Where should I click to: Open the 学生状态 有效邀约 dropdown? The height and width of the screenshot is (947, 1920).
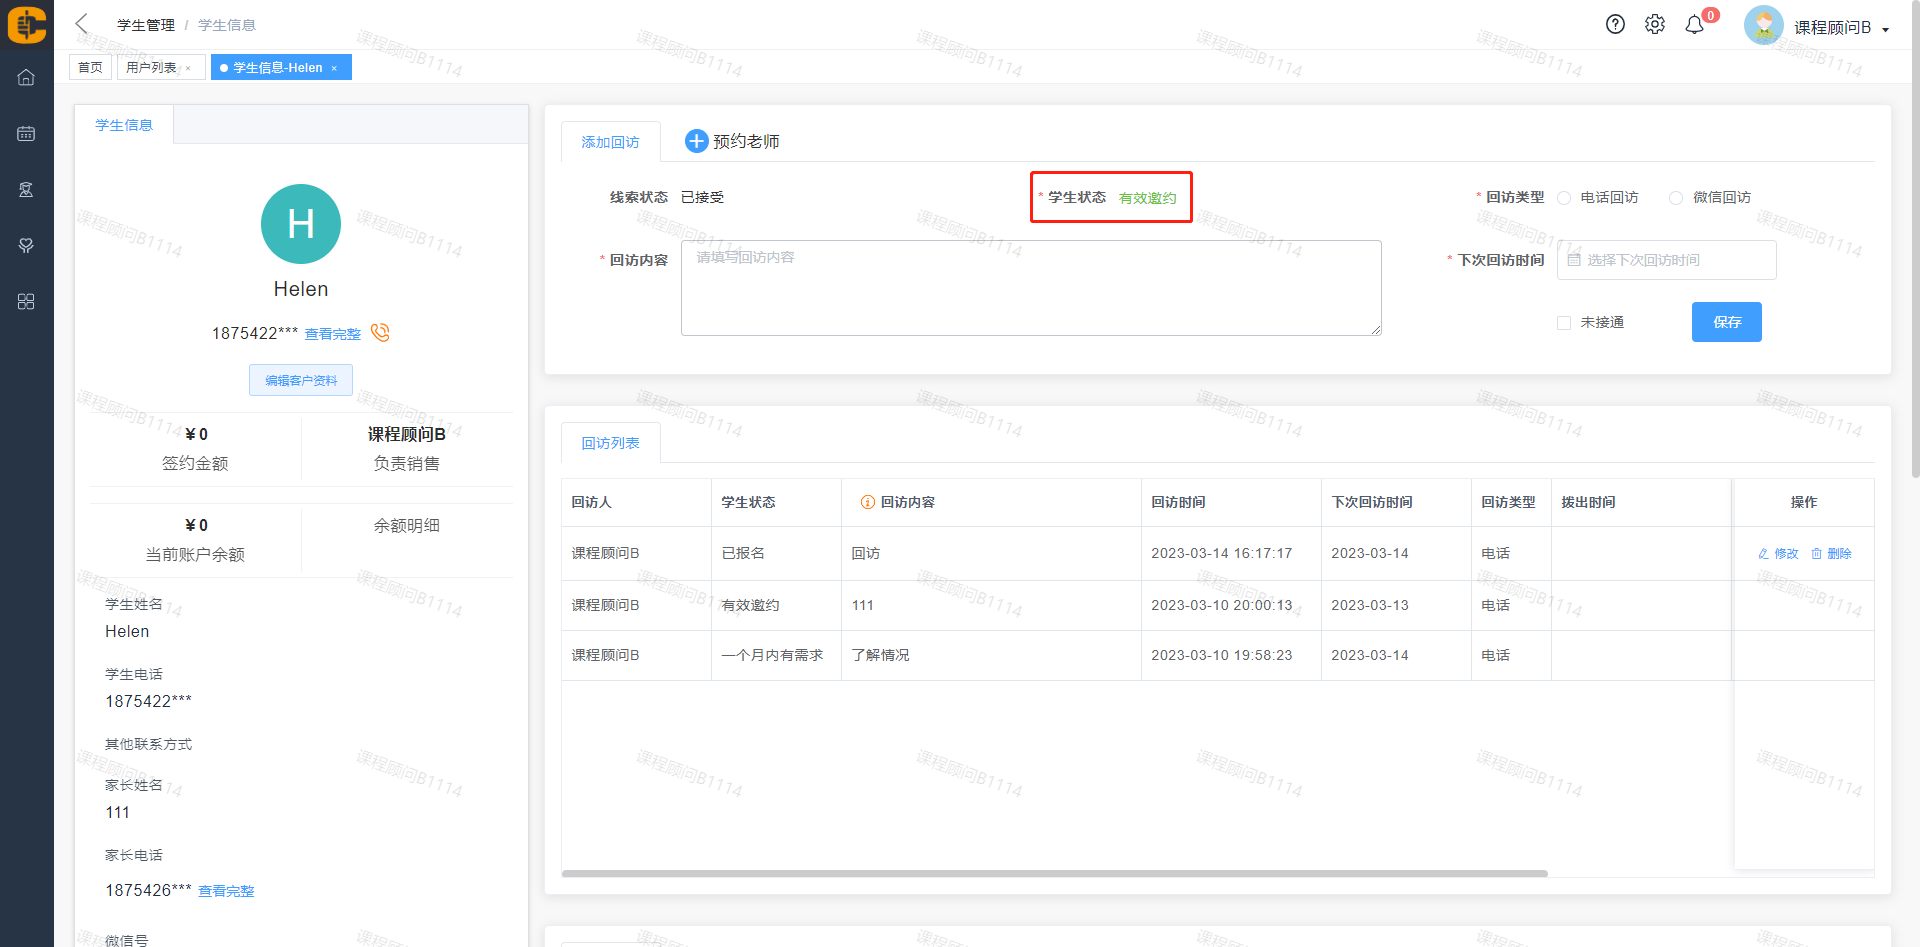(x=1147, y=198)
